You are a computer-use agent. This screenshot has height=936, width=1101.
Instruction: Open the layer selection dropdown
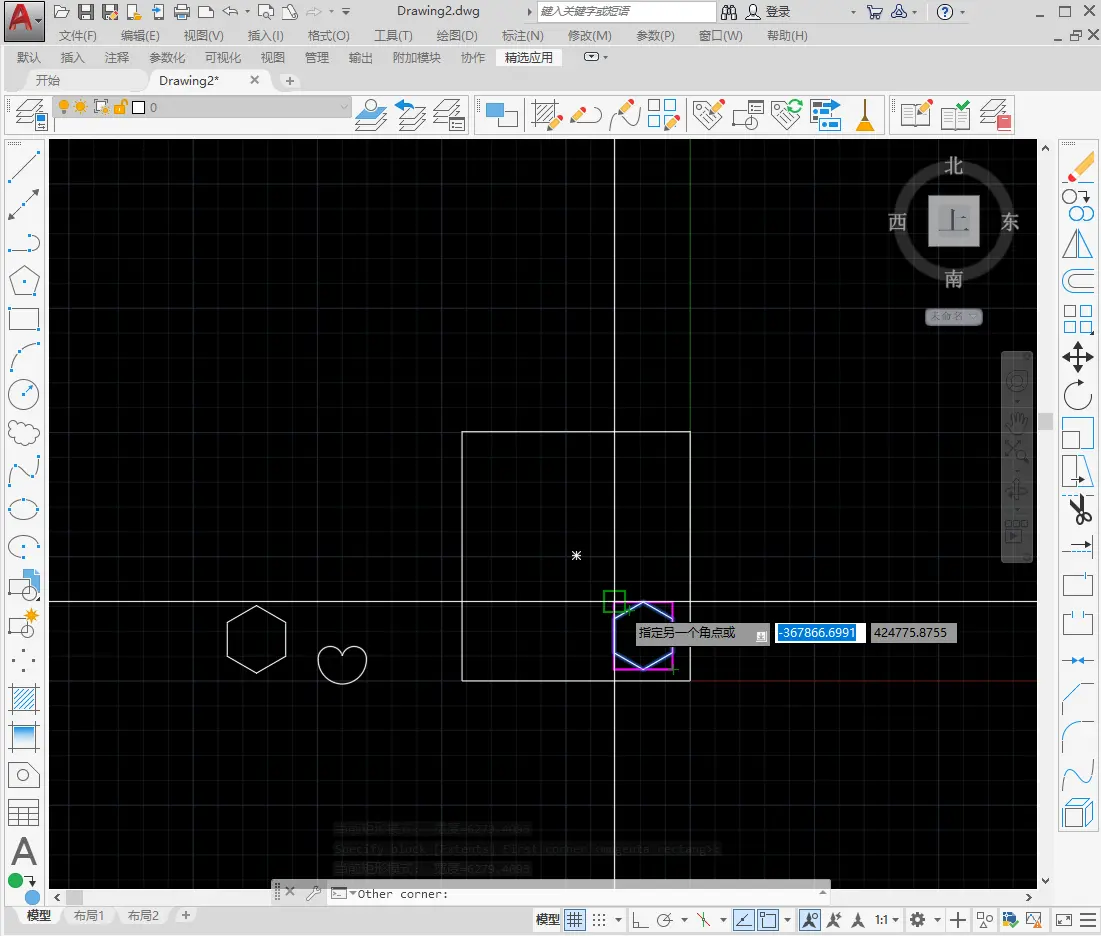344,107
